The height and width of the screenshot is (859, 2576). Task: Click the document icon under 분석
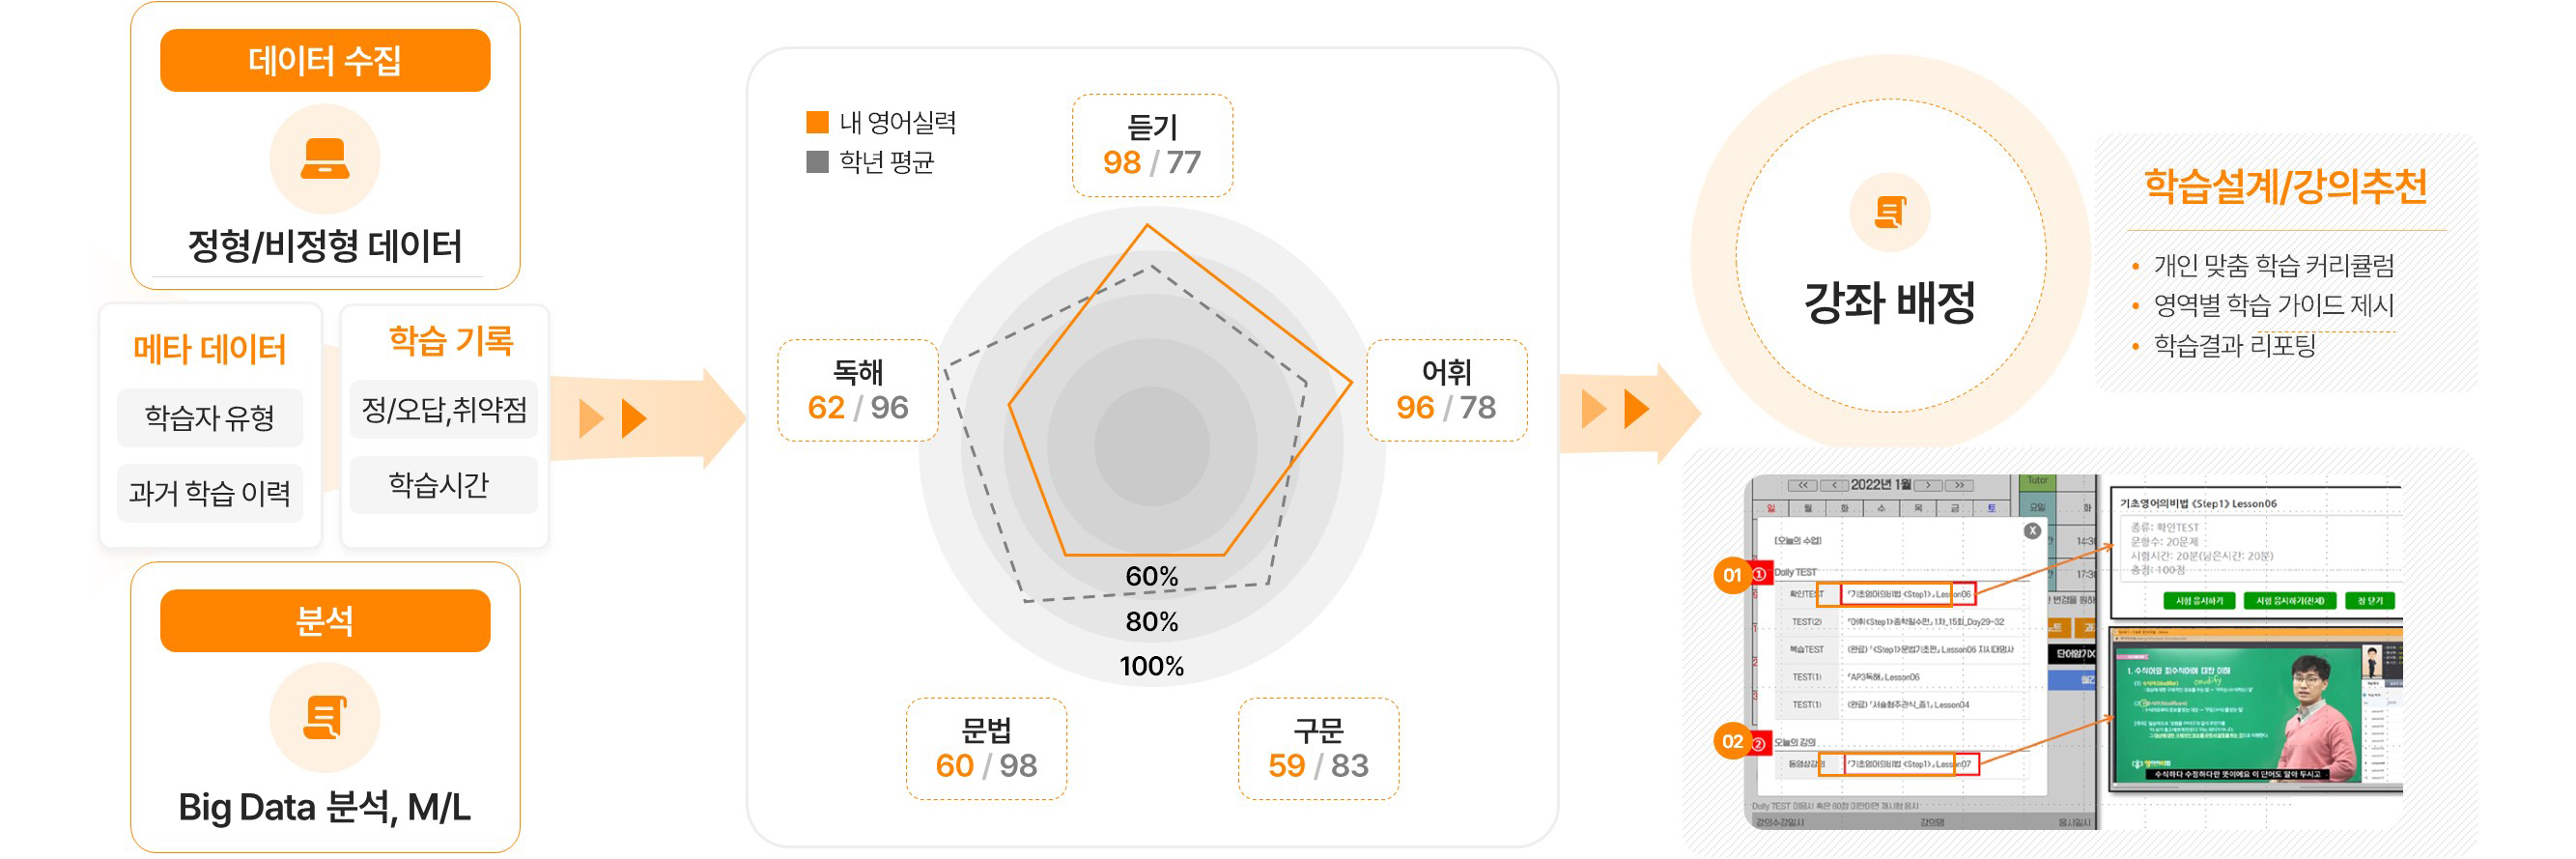(x=325, y=717)
